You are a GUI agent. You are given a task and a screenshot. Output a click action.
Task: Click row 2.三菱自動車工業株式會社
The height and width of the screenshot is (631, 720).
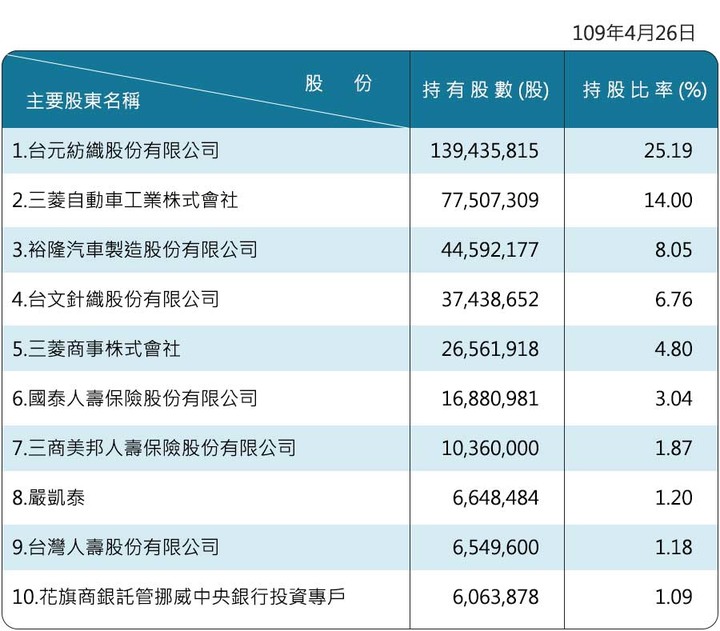[125, 200]
